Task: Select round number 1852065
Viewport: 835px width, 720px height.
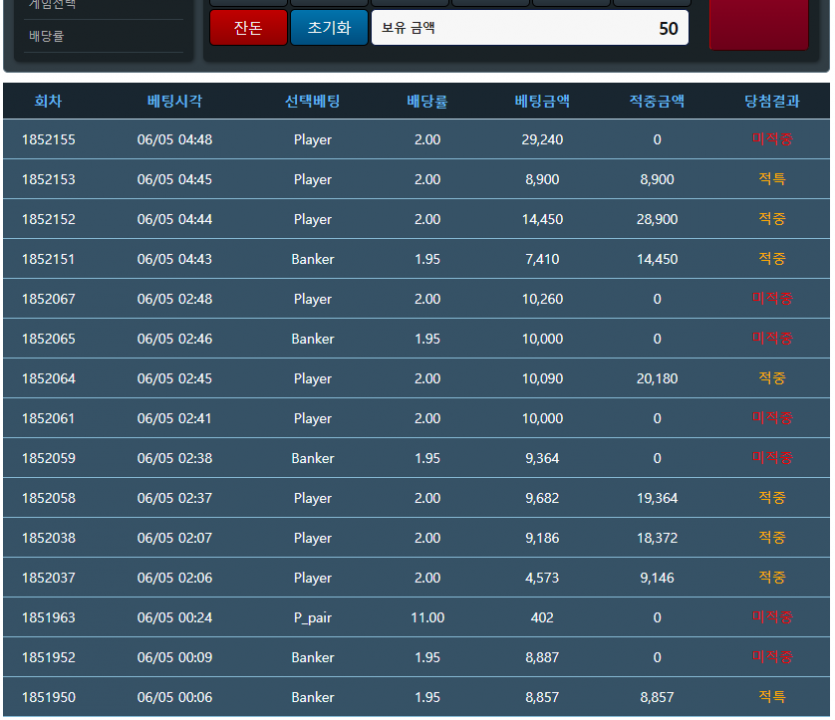Action: (x=48, y=339)
